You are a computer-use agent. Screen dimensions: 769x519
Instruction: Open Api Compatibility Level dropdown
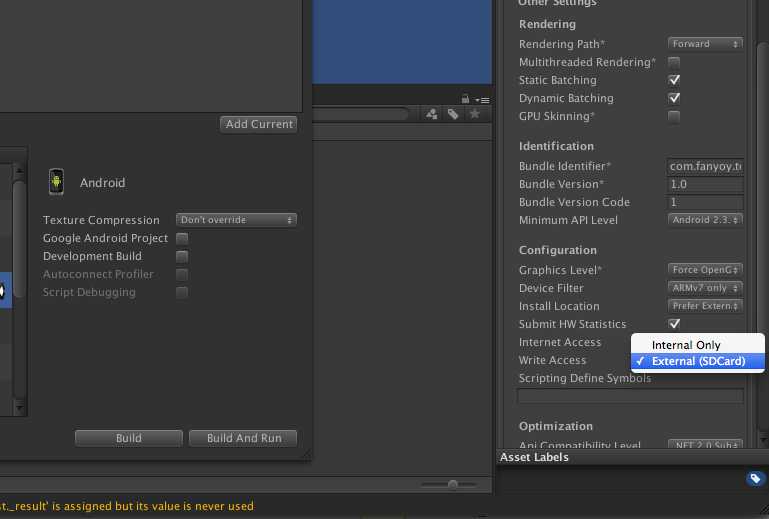point(705,444)
